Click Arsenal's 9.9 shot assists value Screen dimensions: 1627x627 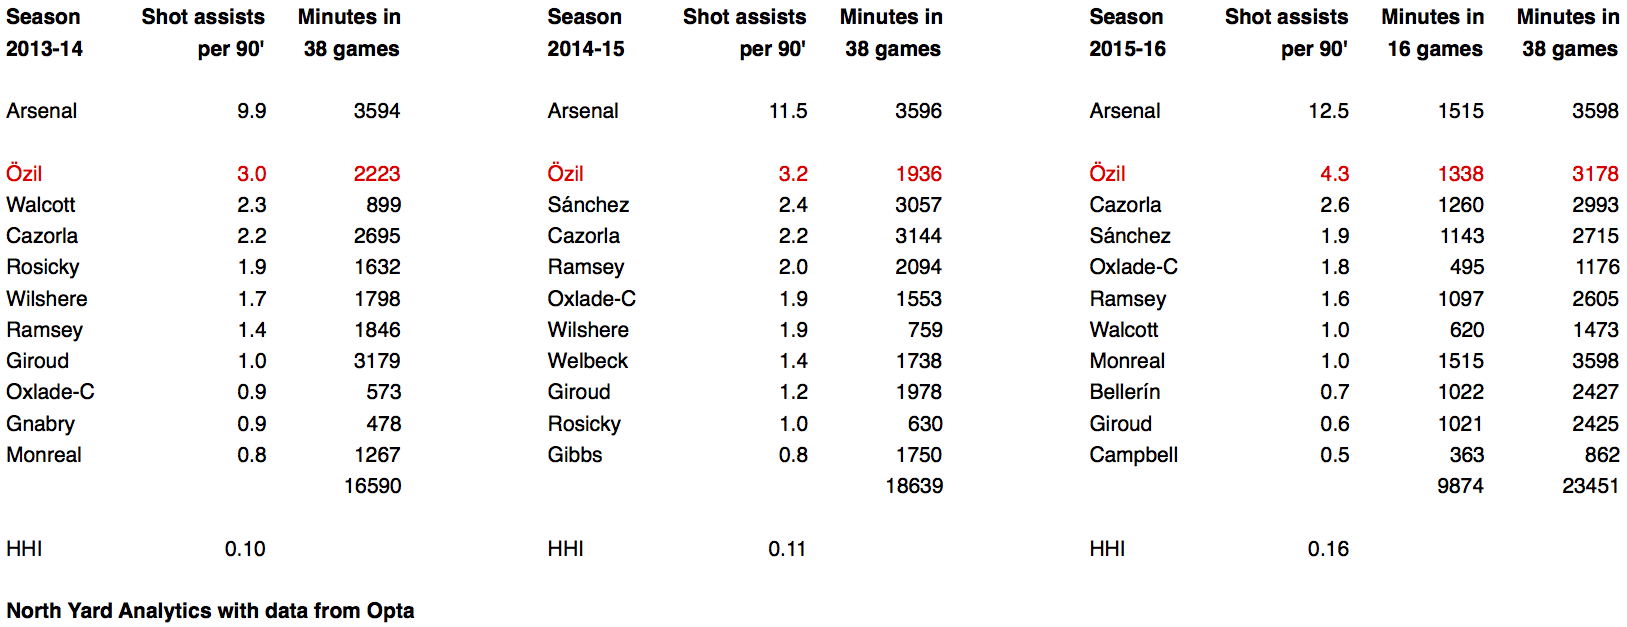coord(251,111)
